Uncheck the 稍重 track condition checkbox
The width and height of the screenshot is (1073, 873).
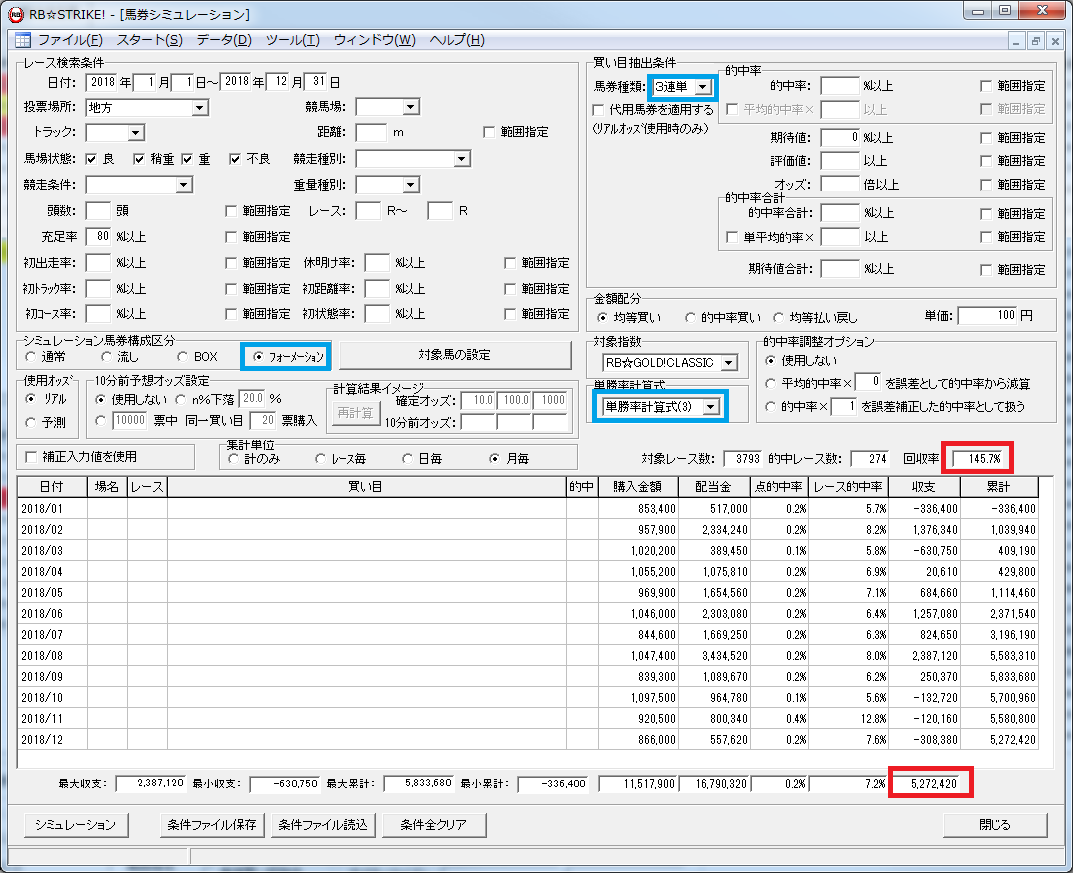139,159
